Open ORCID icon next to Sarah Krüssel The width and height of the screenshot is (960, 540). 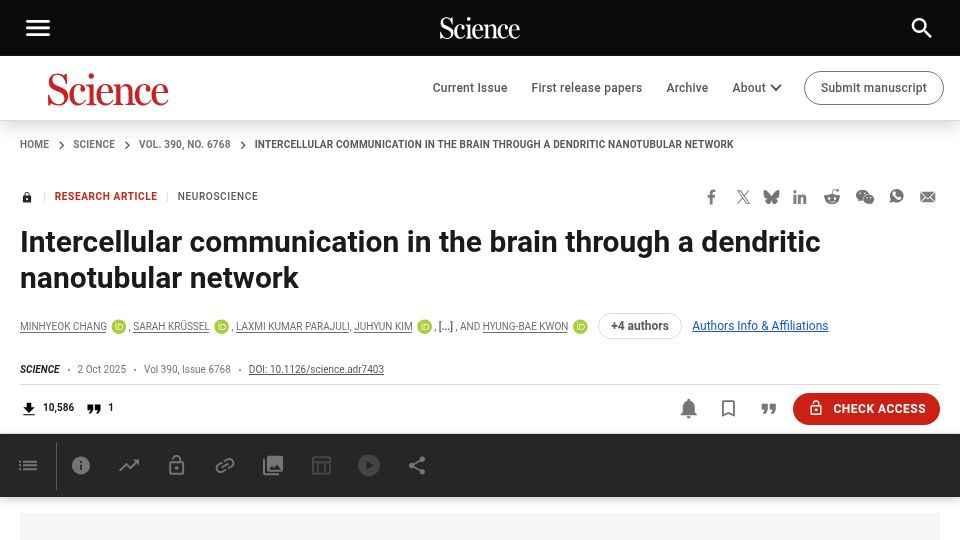(222, 327)
